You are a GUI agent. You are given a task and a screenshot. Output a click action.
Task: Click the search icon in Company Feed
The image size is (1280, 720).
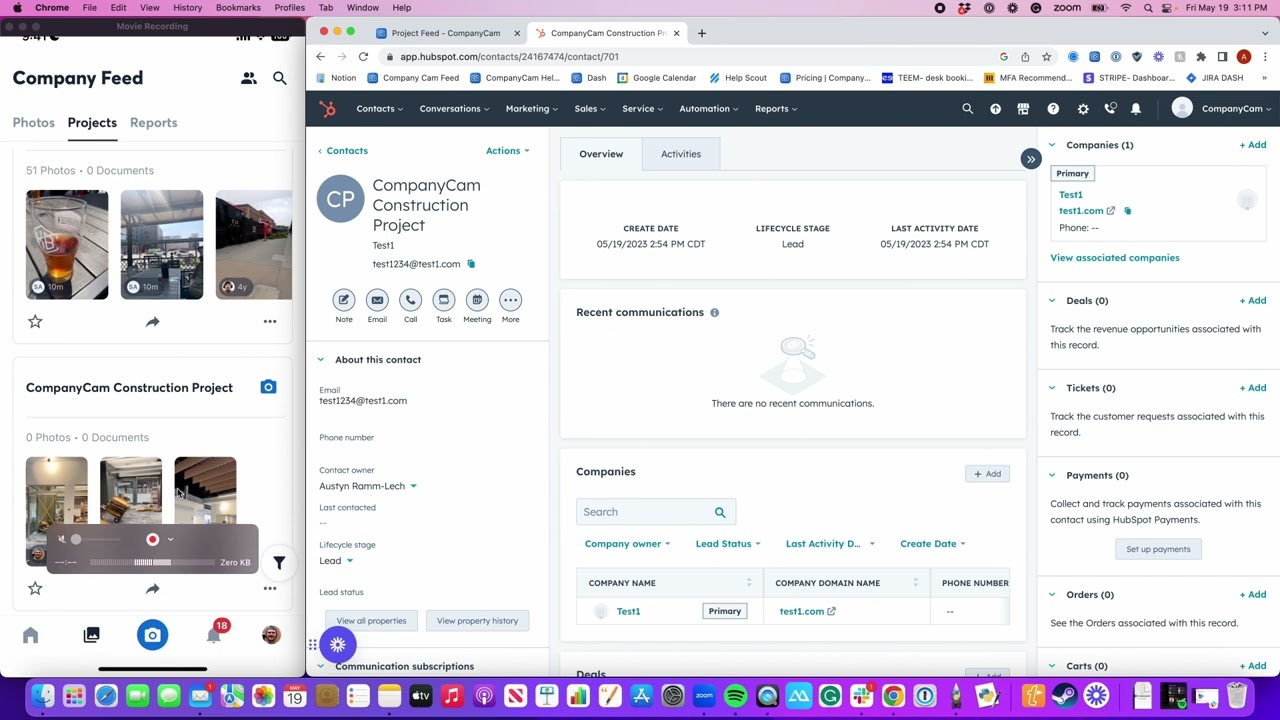pyautogui.click(x=280, y=78)
